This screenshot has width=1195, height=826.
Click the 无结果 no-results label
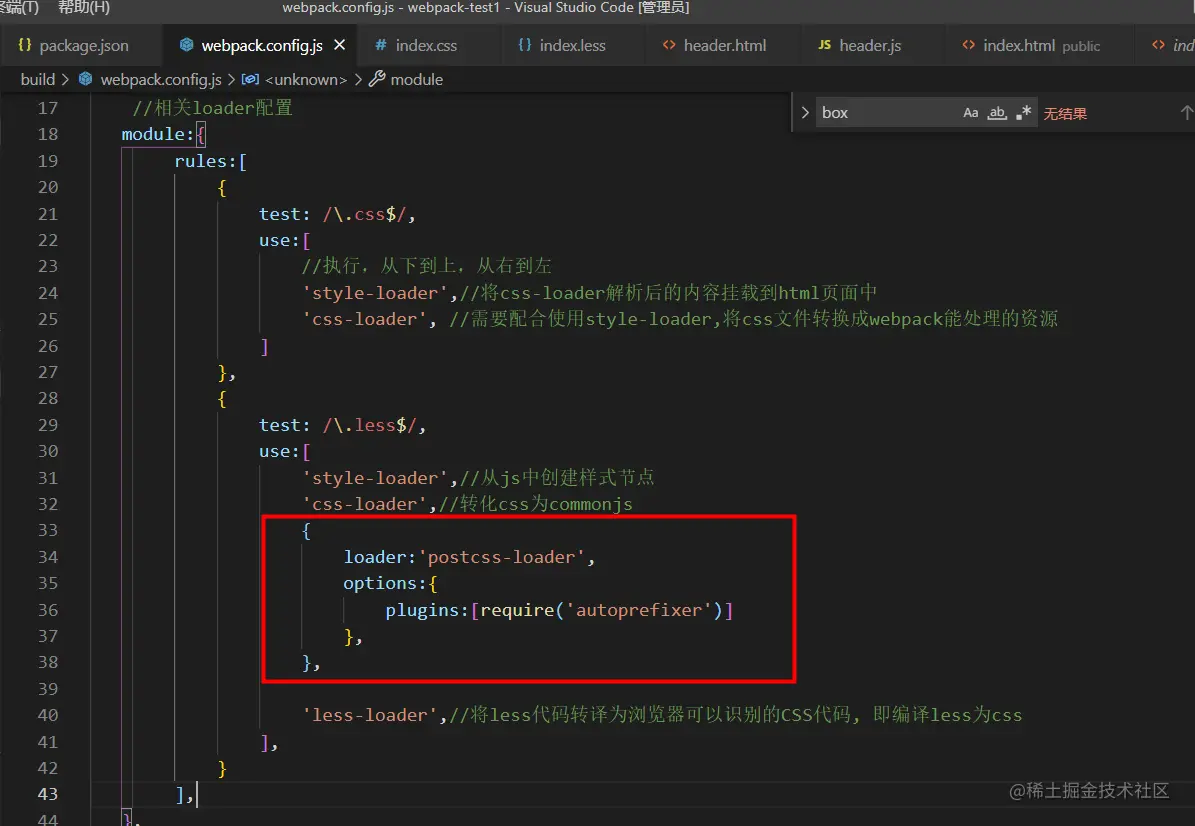[x=1065, y=114]
